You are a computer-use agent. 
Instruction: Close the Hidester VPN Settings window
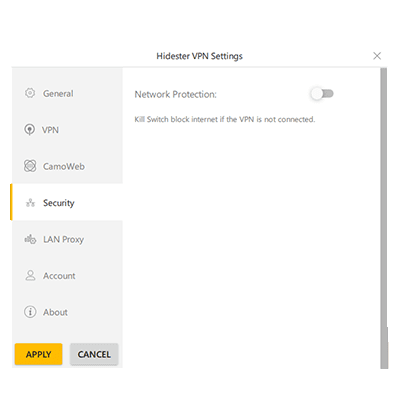pyautogui.click(x=377, y=56)
